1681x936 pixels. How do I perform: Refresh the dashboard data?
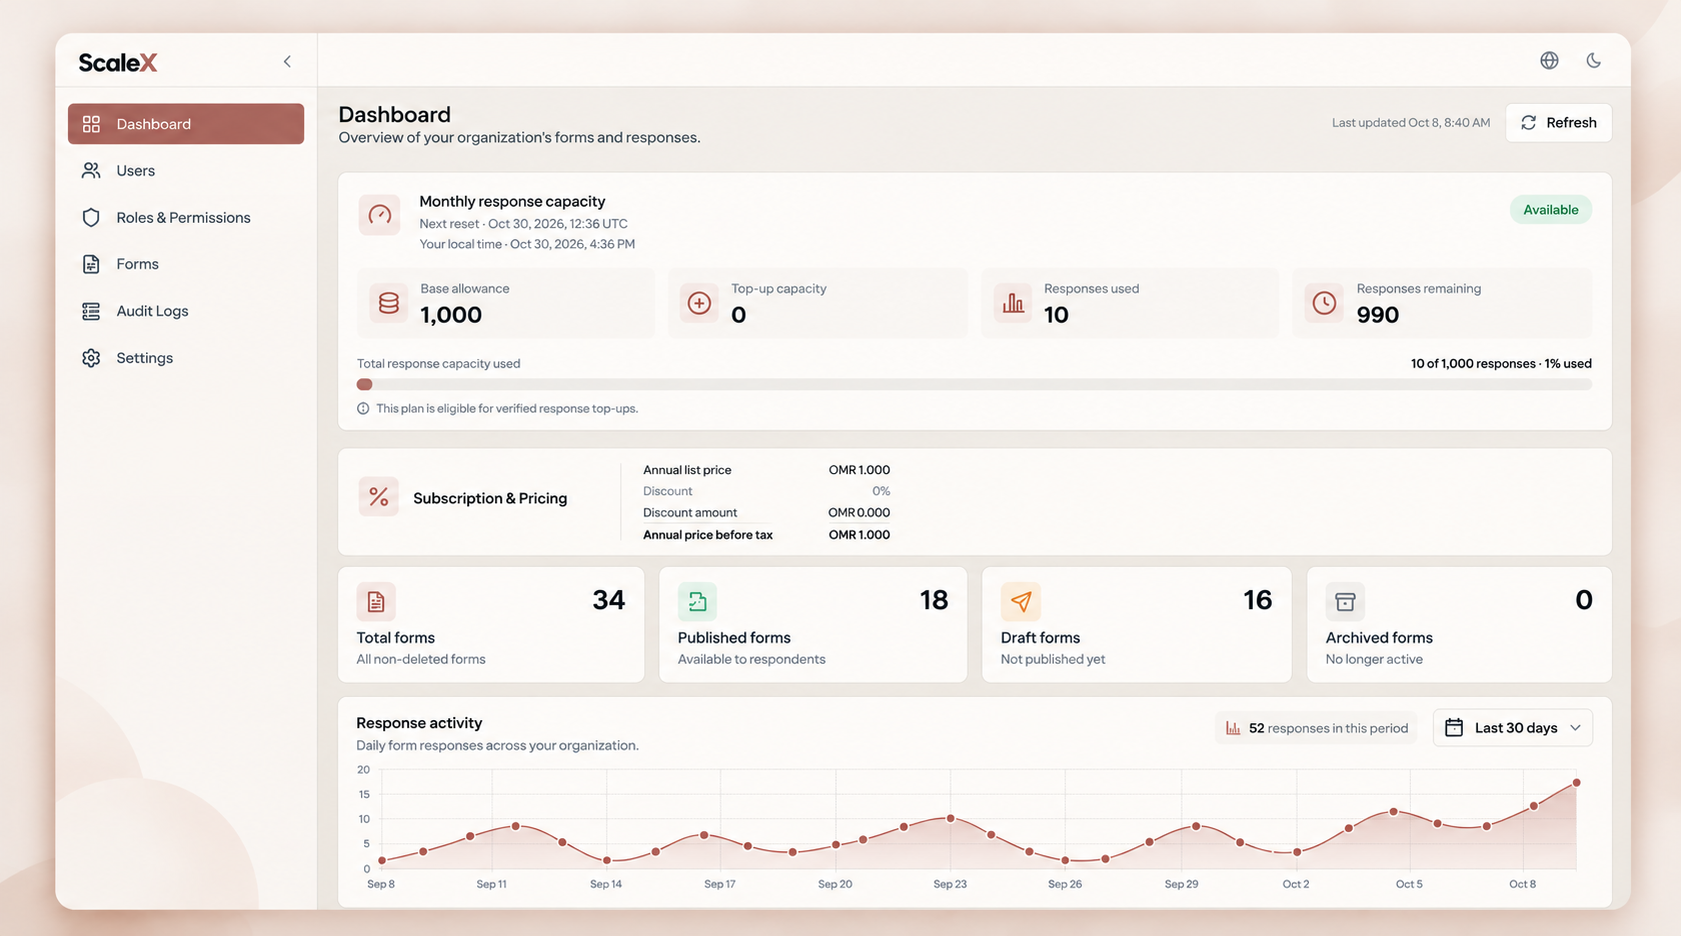pos(1558,123)
